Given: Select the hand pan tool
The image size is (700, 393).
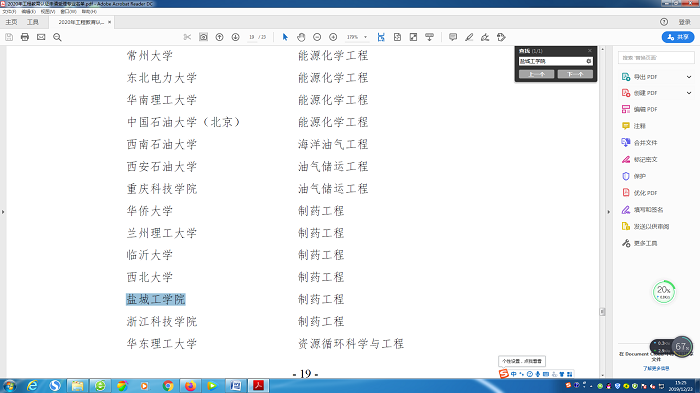Looking at the screenshot, I should point(301,37).
